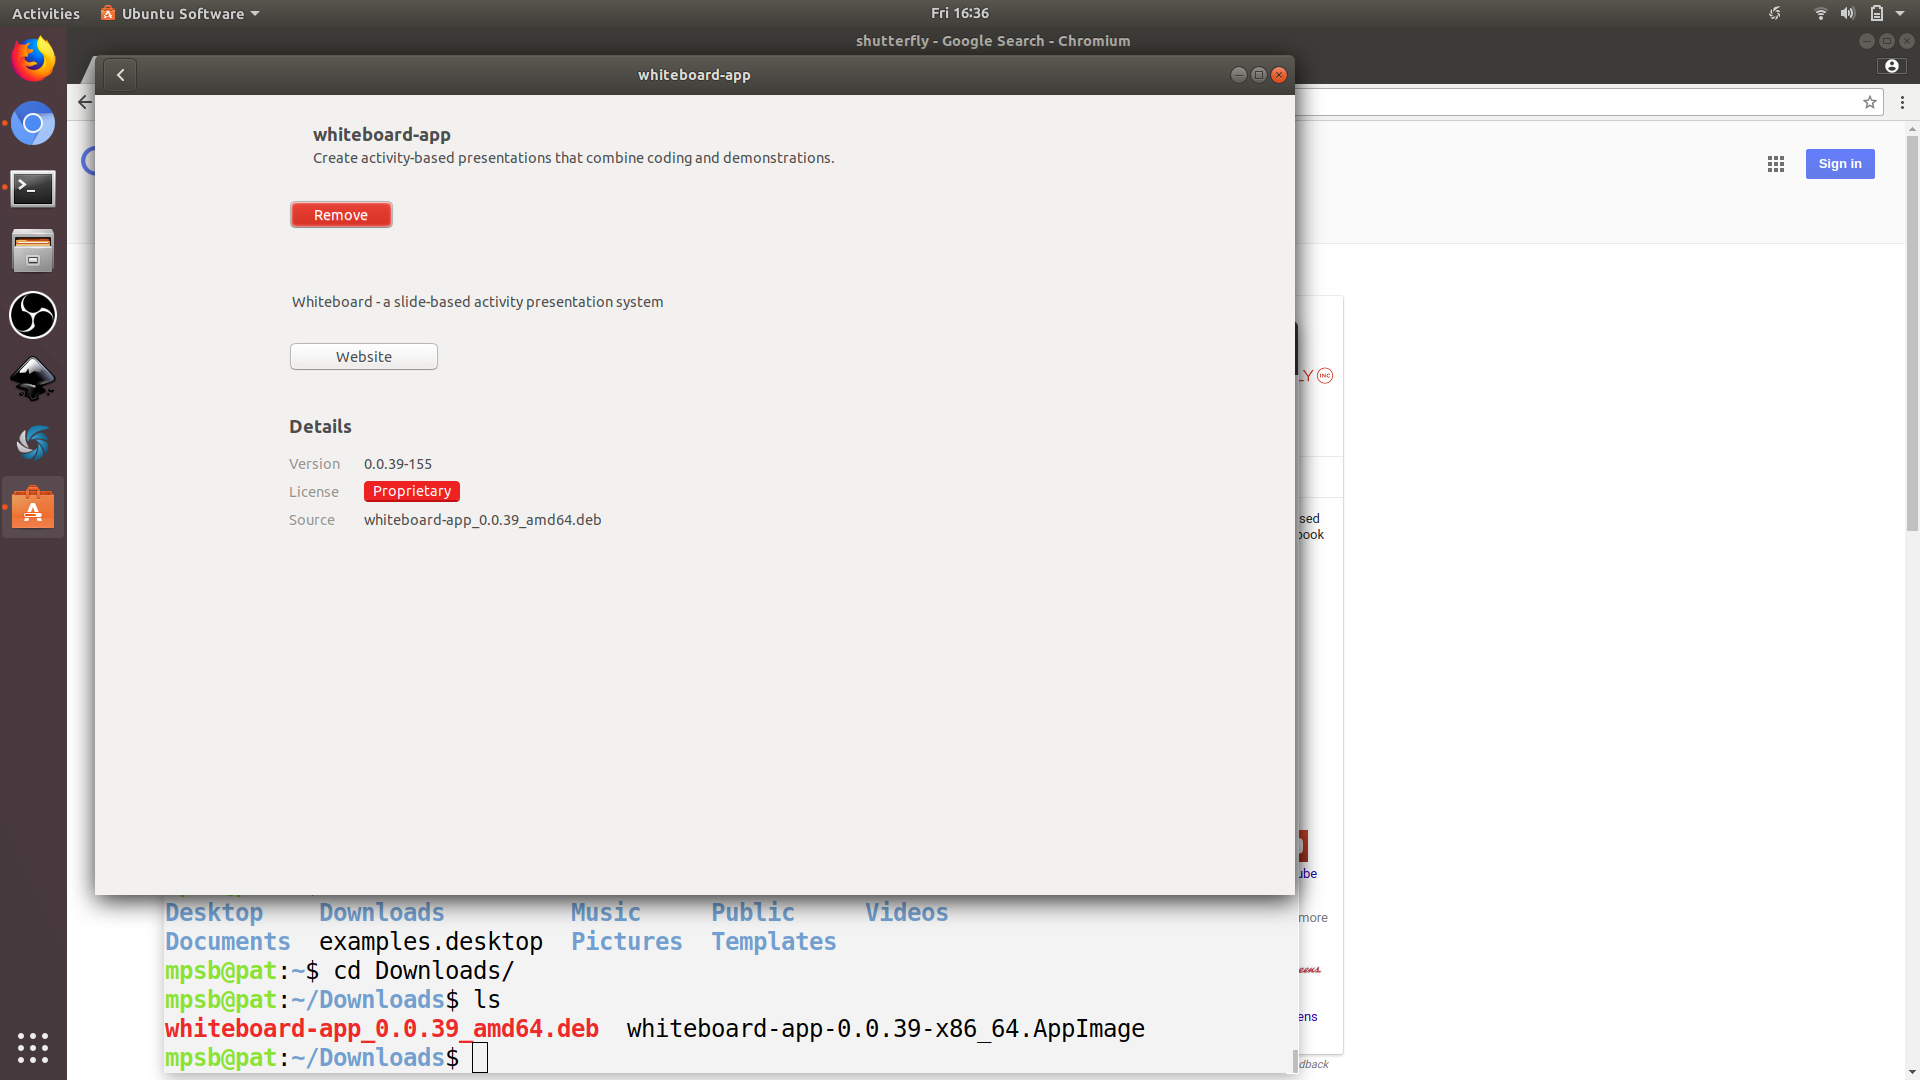Viewport: 1920px width, 1080px height.
Task: Click the Shutter indicator in the top panel
Action: 1775,13
